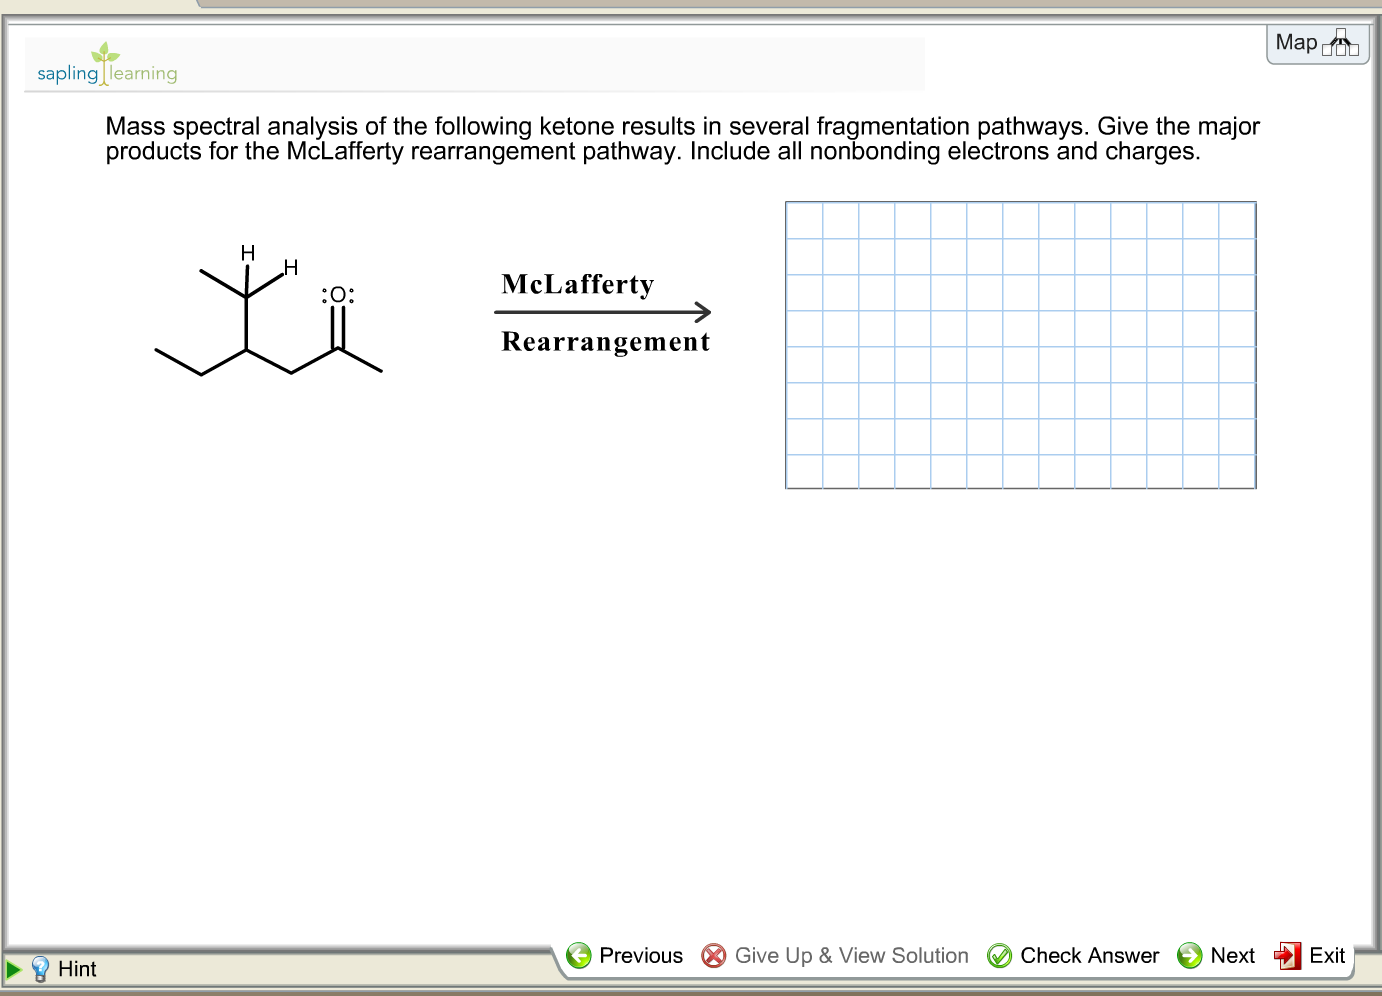Click the green Previous arrow icon
Screen dimensions: 1382x996
point(579,955)
